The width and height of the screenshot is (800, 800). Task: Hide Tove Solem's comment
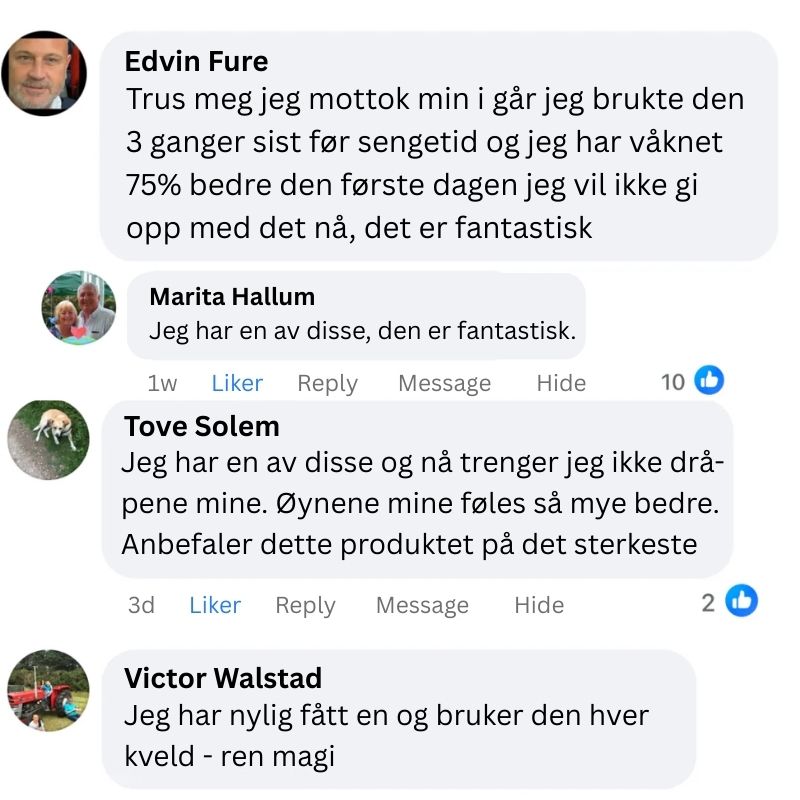[539, 605]
